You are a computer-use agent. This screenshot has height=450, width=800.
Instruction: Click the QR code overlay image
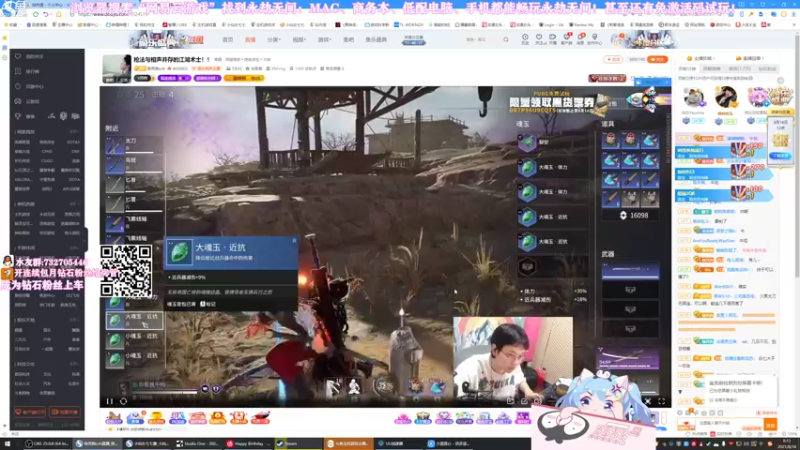(x=126, y=271)
